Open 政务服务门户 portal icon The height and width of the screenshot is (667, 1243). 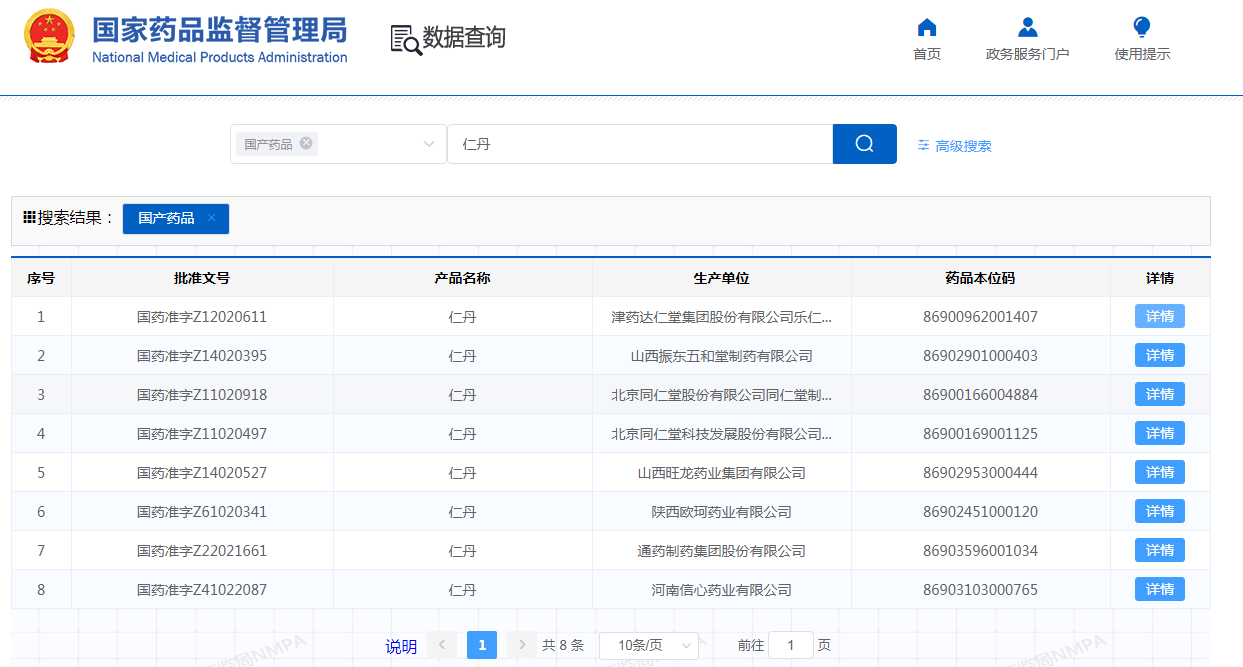1027,28
